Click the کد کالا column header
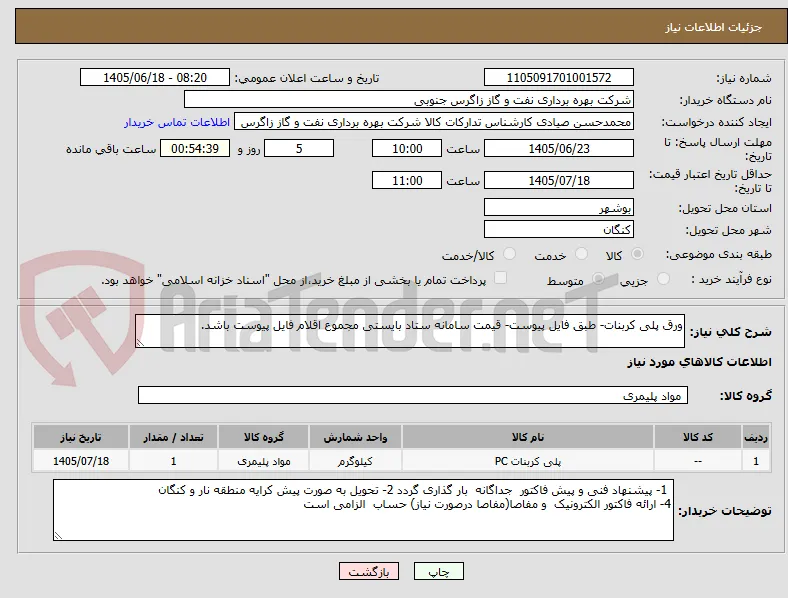The height and width of the screenshot is (598, 788). [698, 437]
